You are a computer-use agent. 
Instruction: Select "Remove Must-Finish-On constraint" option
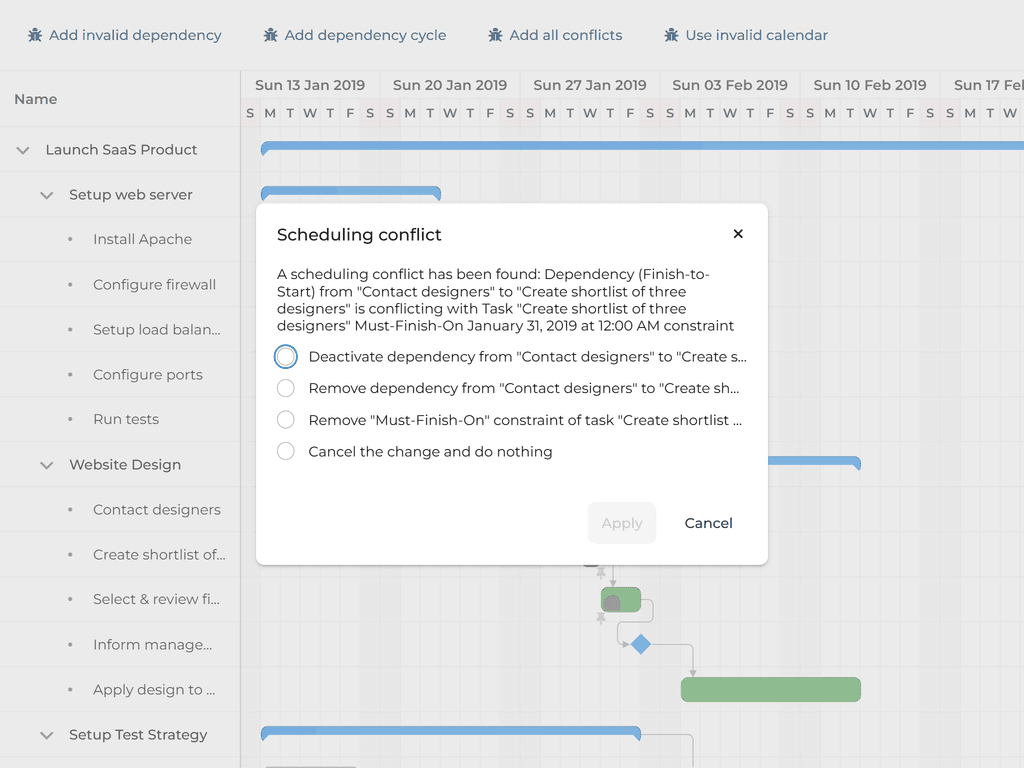coord(285,420)
